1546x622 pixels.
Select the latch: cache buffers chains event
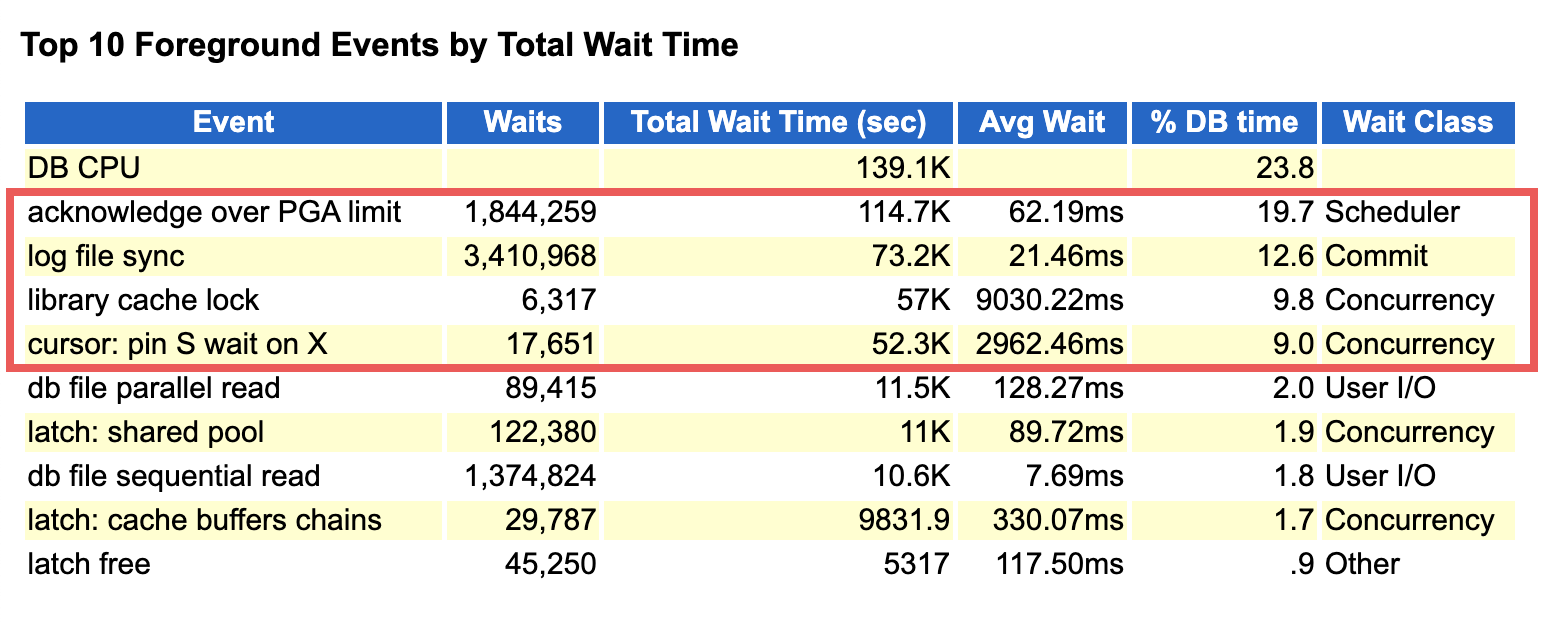pyautogui.click(x=204, y=520)
